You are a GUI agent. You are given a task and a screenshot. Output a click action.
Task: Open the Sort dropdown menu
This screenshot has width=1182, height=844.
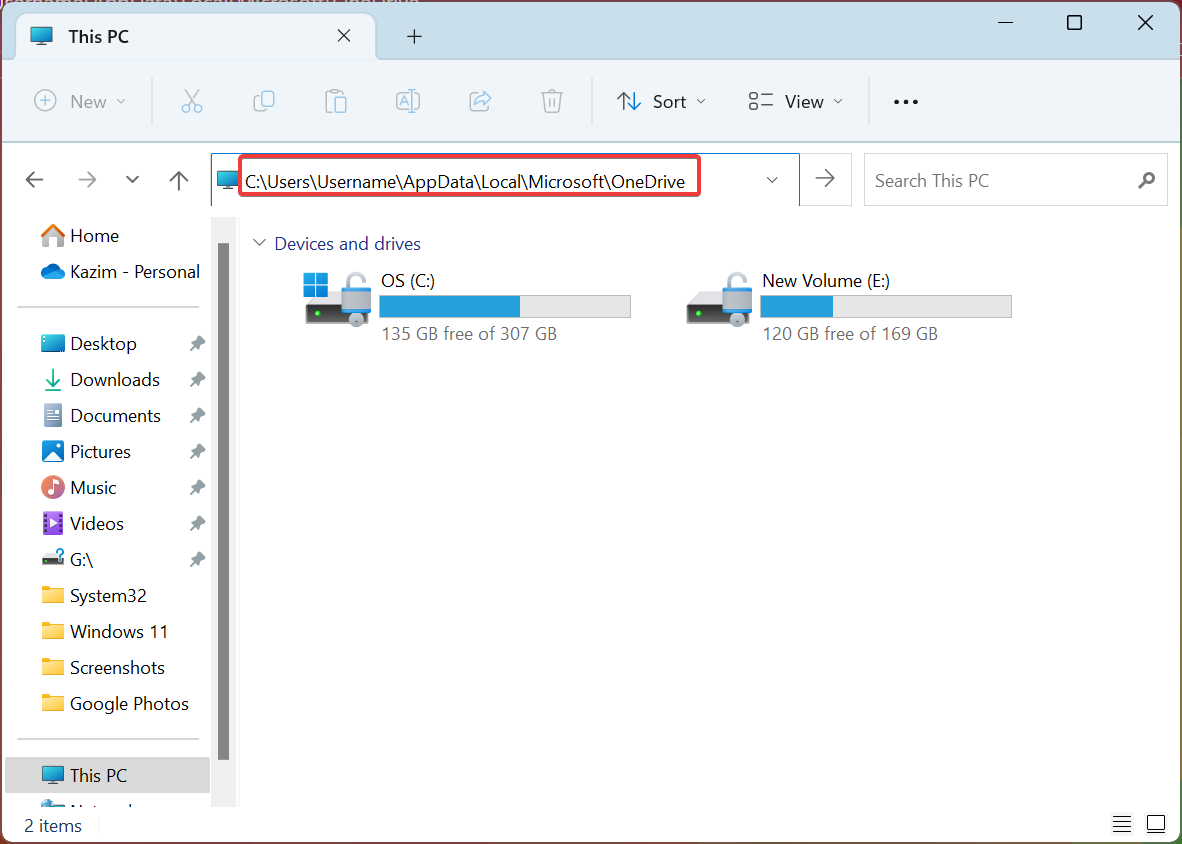[x=660, y=101]
